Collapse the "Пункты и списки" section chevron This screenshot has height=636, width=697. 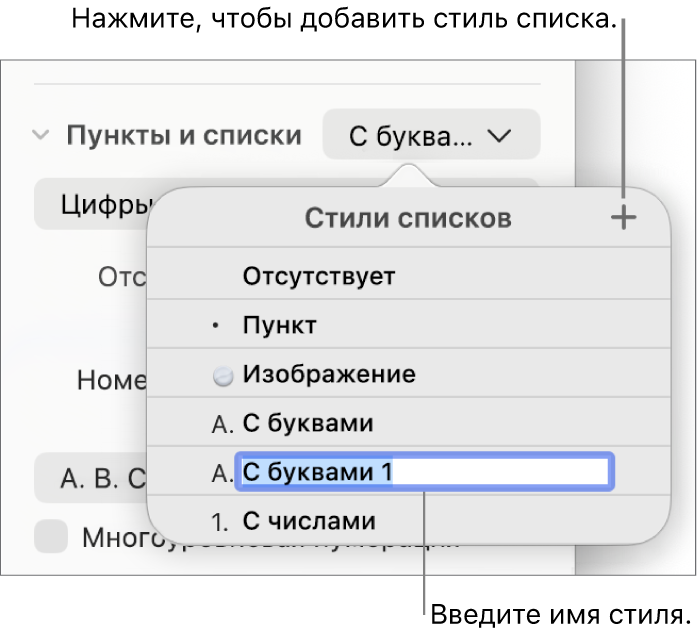click(x=41, y=134)
